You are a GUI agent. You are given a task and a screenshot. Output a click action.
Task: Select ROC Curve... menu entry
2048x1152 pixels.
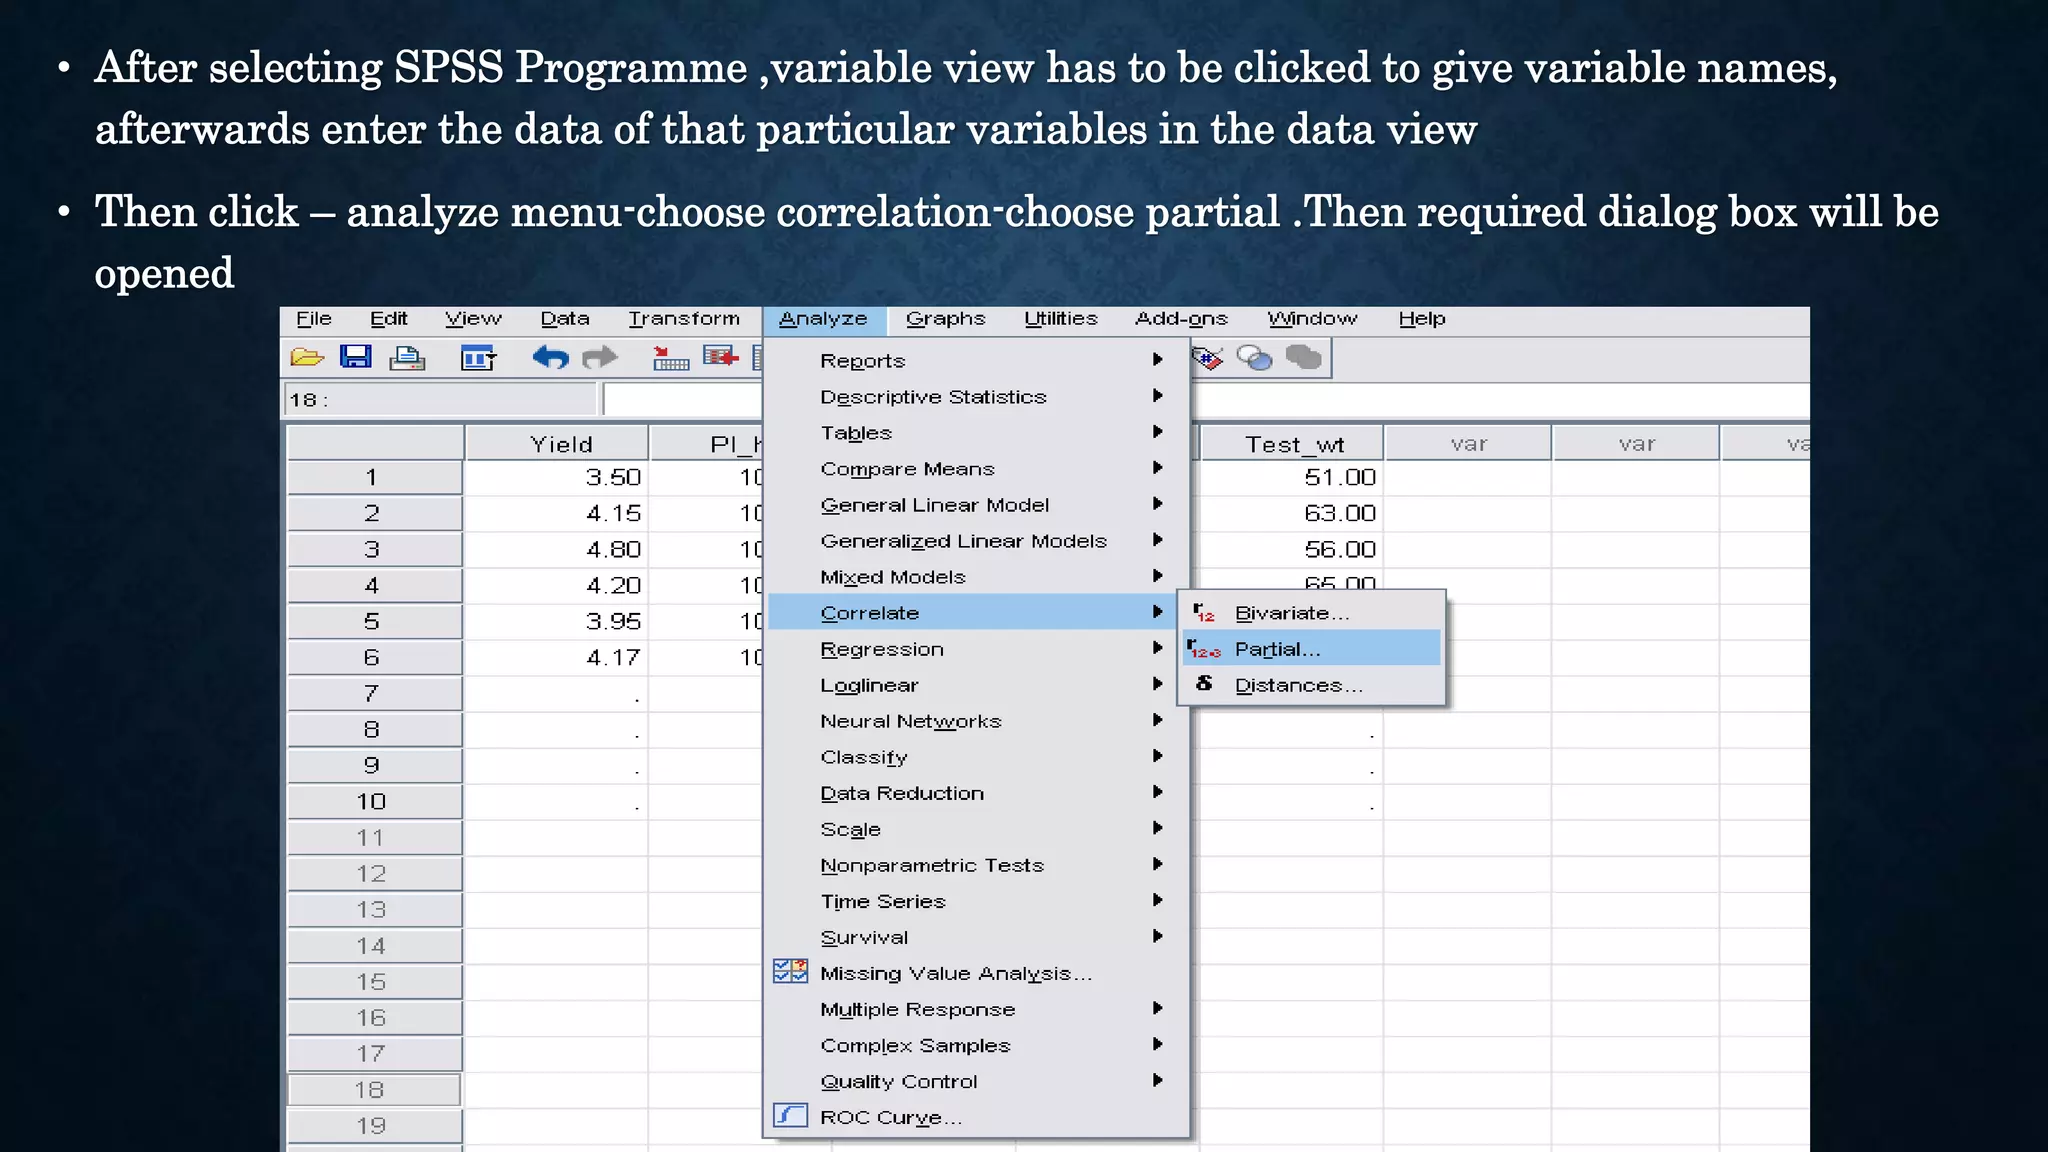point(977,1117)
